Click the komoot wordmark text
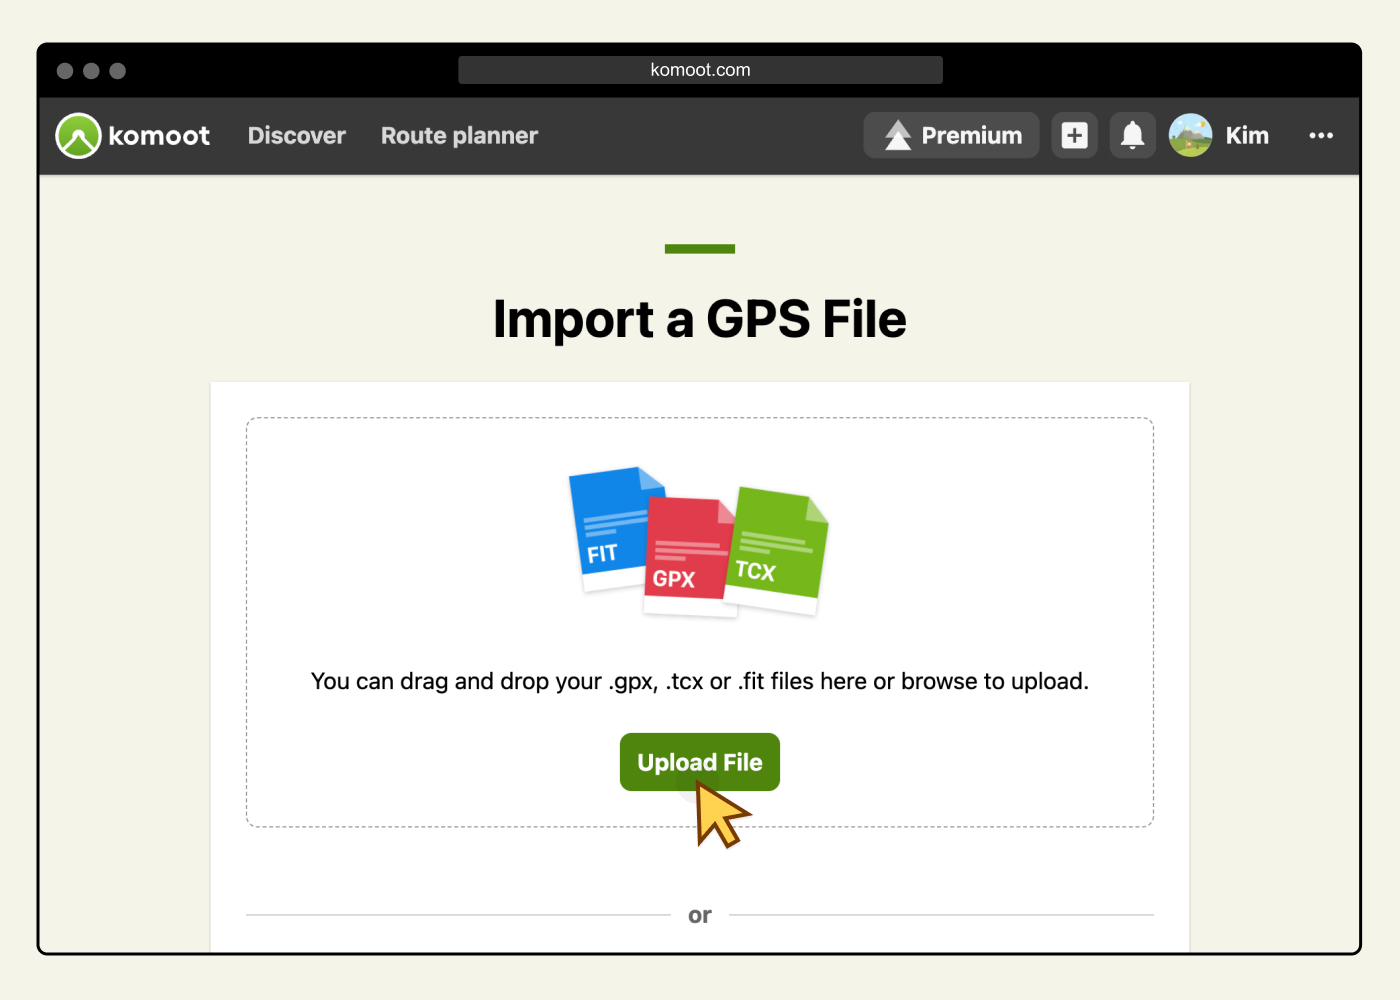This screenshot has height=1000, width=1400. click(159, 136)
